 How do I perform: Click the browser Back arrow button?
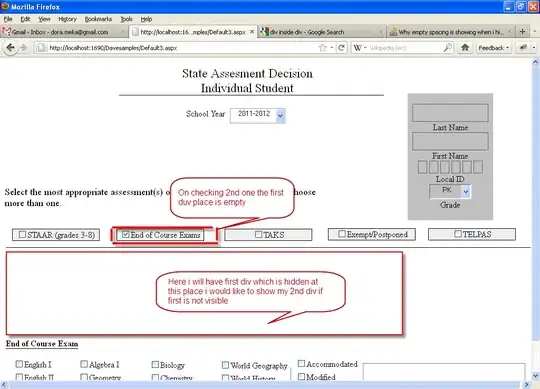(10, 48)
